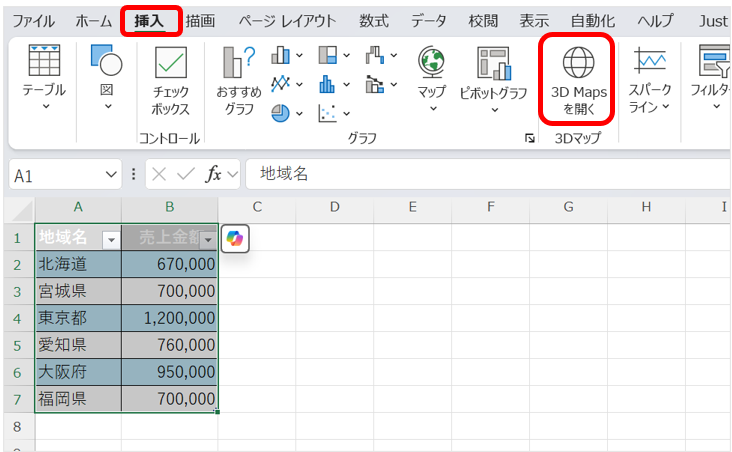This screenshot has width=732, height=452.
Task: Insert a scatter or bubble chart
Action: click(x=327, y=113)
